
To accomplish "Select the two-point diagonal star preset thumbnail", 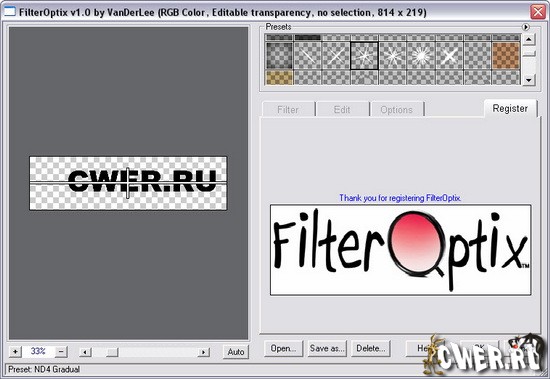I will (x=307, y=56).
